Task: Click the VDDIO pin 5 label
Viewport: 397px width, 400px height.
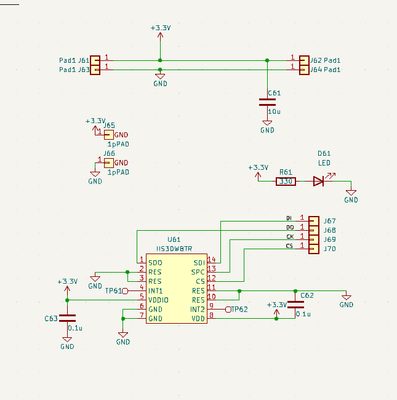Action: click(x=158, y=300)
